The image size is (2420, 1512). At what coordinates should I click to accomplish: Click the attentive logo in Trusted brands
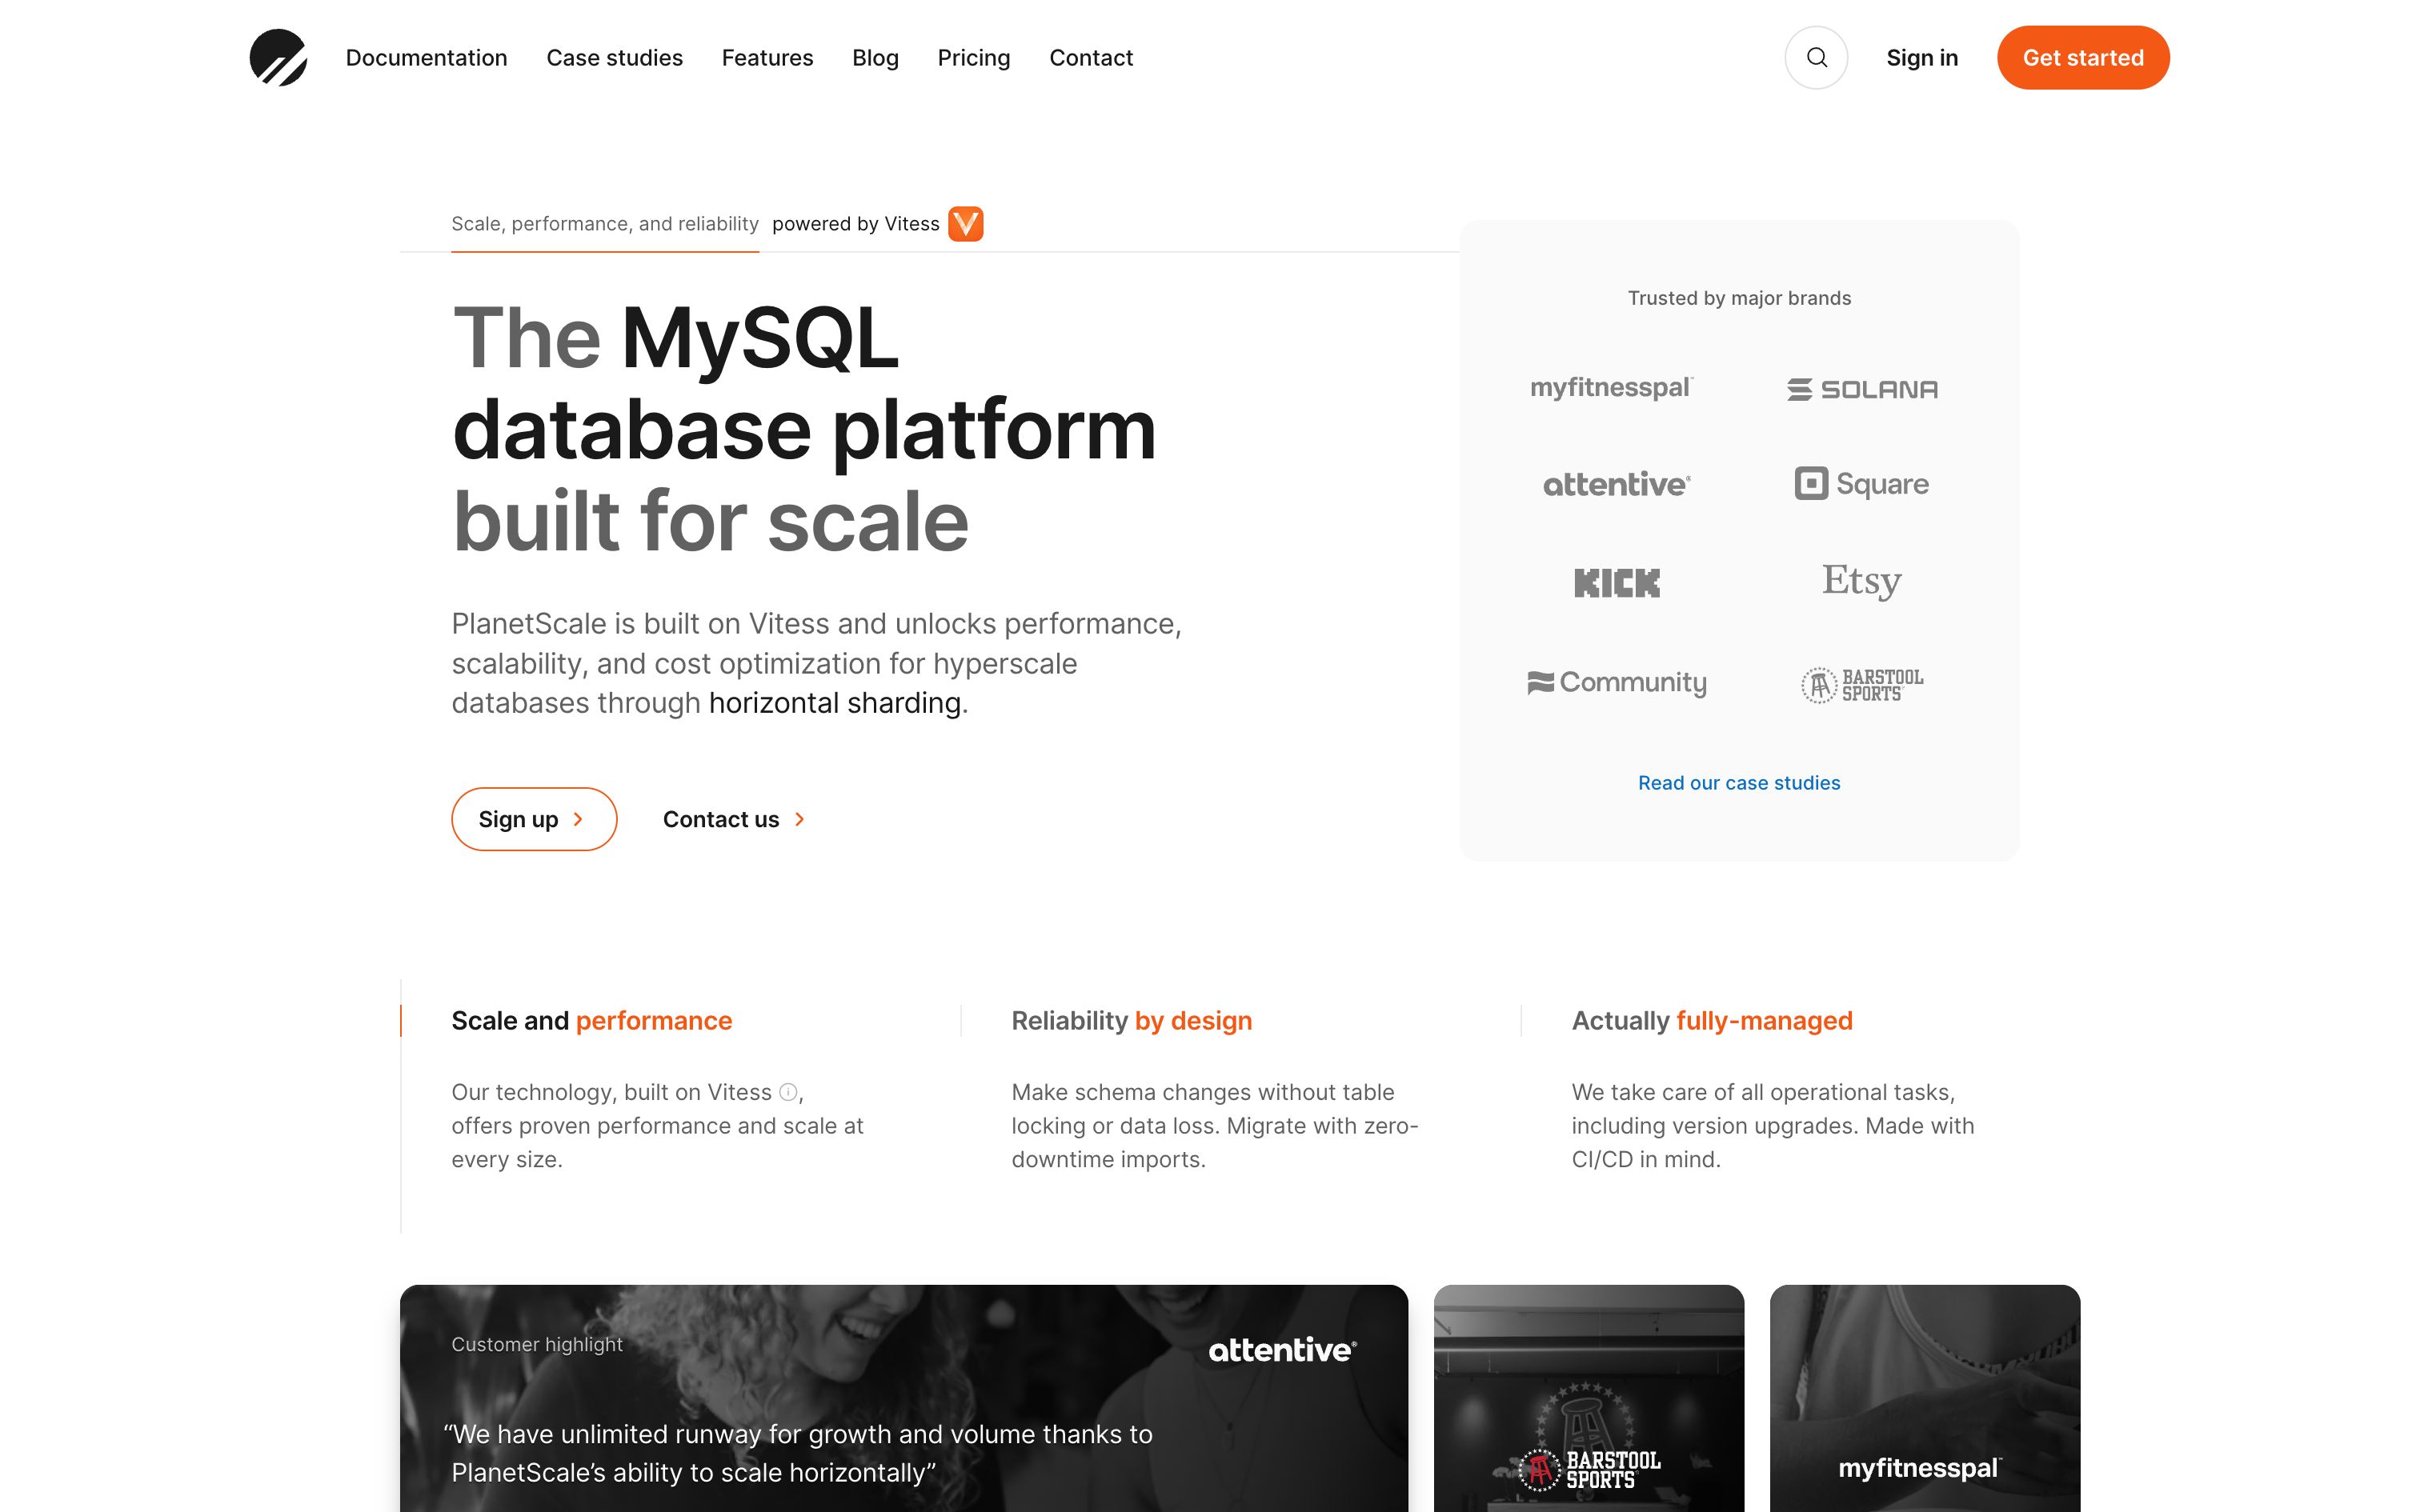[x=1617, y=484]
